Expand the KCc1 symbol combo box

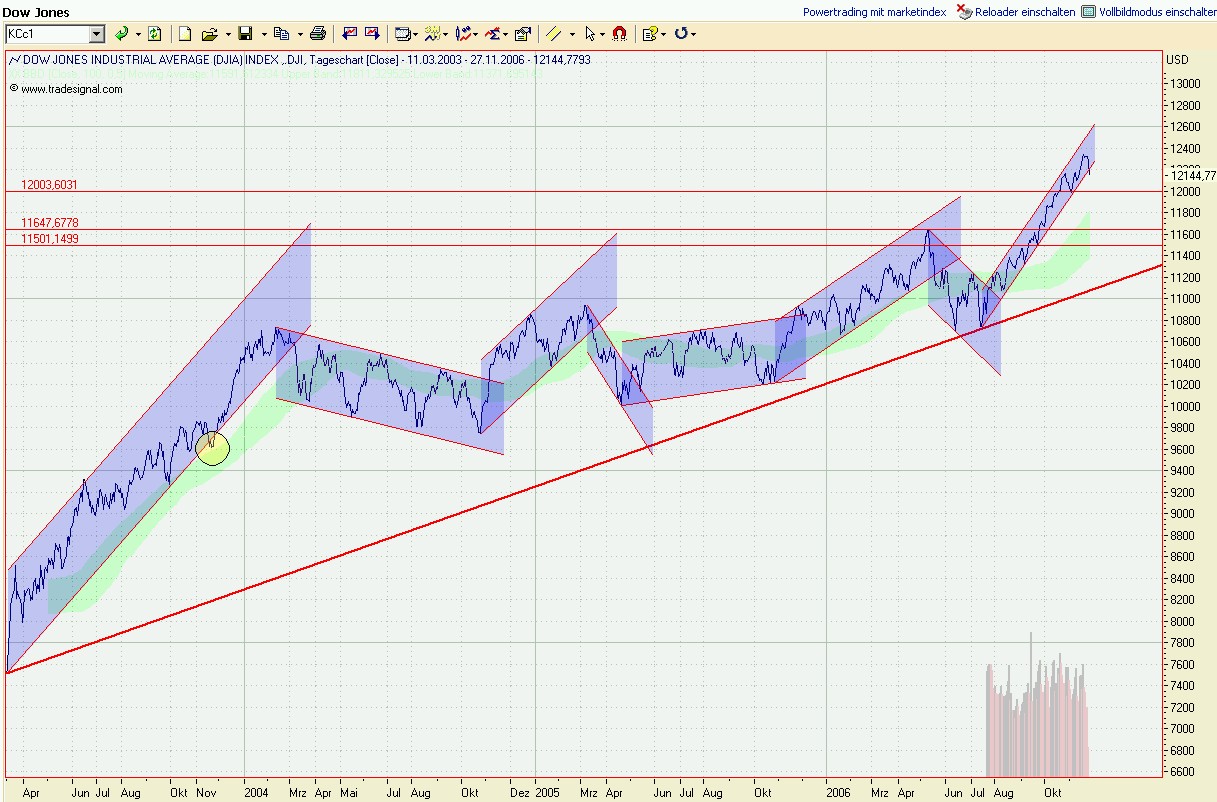(97, 34)
